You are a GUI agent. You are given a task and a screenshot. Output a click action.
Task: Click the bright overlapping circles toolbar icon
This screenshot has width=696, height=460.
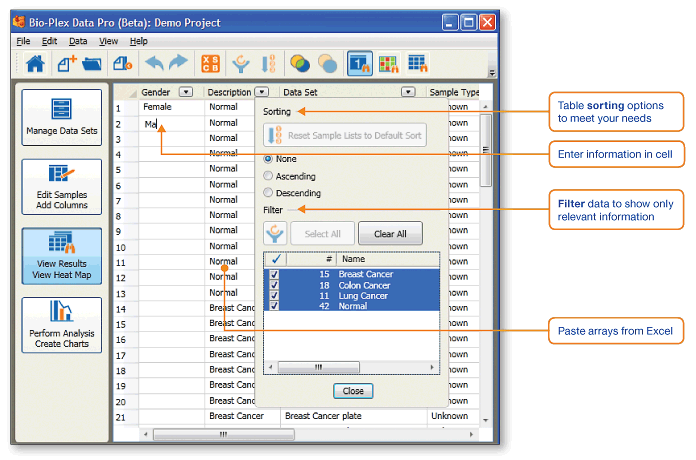pos(300,63)
